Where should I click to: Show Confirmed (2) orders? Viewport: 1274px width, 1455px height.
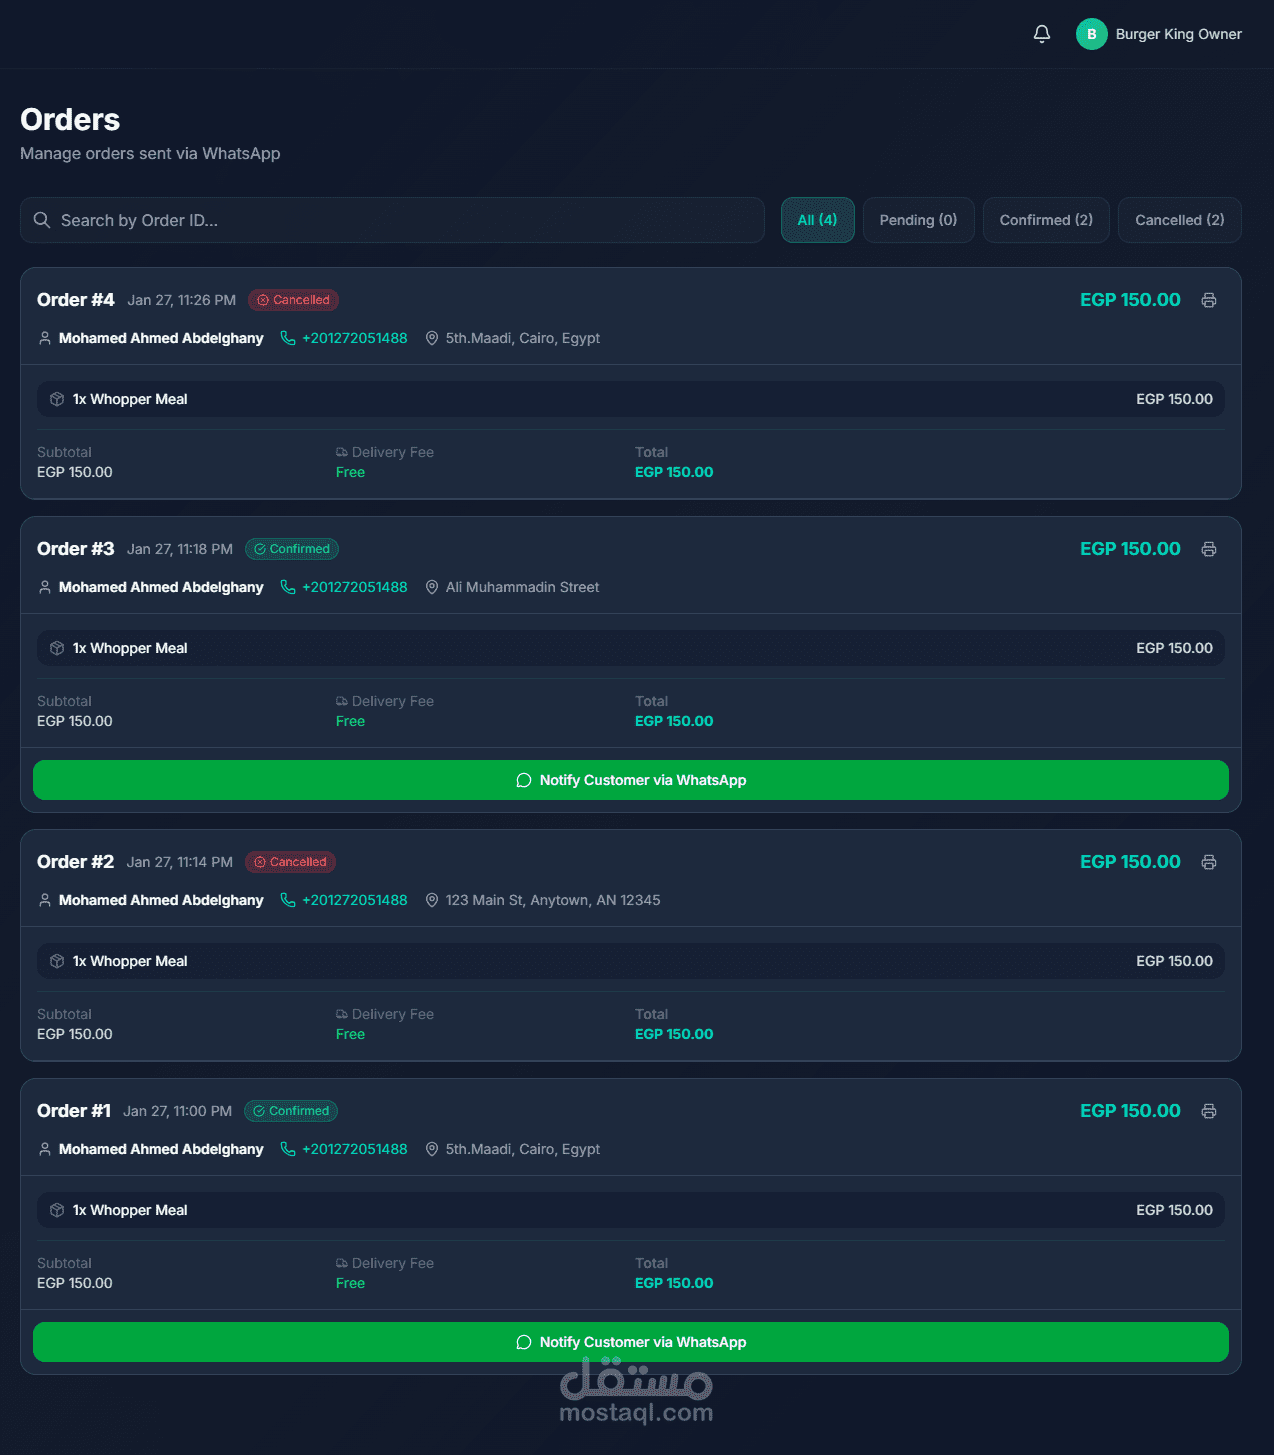1046,220
